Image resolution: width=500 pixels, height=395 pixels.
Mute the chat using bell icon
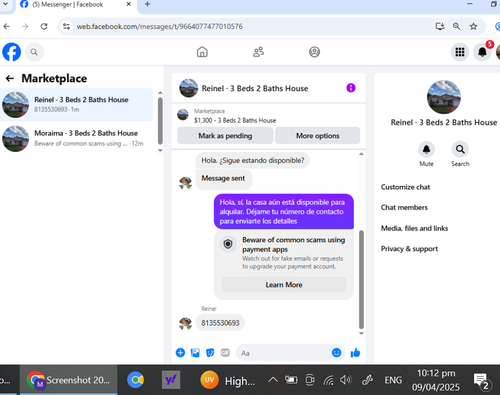pos(426,149)
